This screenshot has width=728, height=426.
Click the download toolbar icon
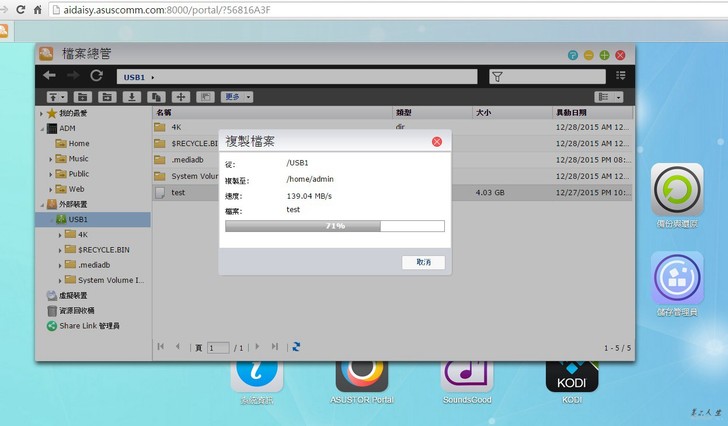(130, 97)
